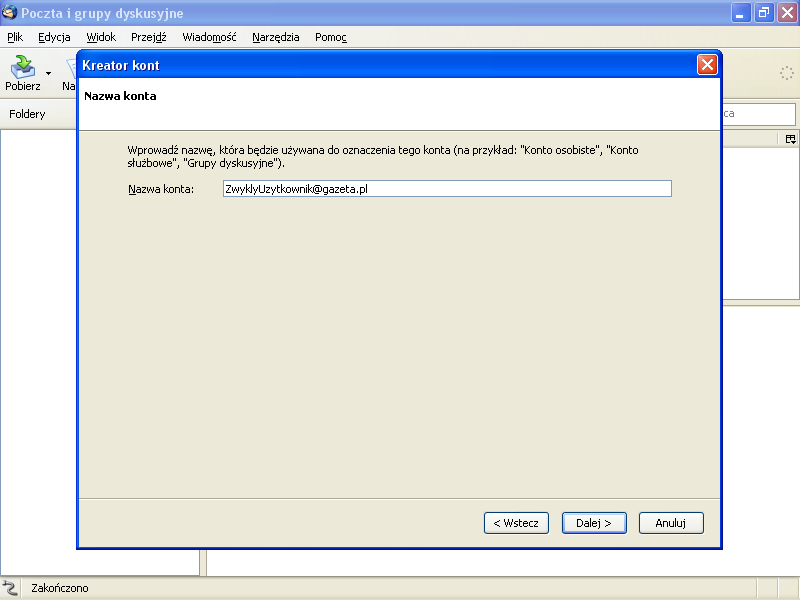The width and height of the screenshot is (800, 600).
Task: Open the Plik menu
Action: pyautogui.click(x=15, y=37)
